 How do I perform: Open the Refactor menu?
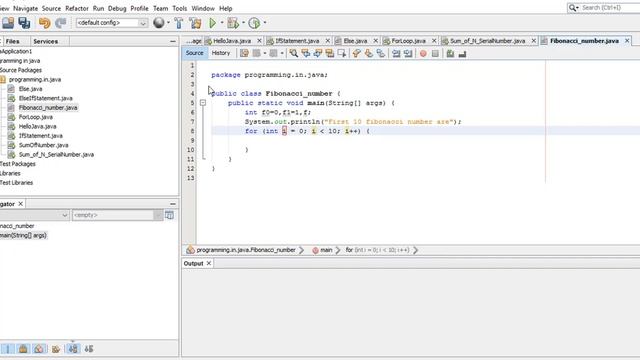77,8
